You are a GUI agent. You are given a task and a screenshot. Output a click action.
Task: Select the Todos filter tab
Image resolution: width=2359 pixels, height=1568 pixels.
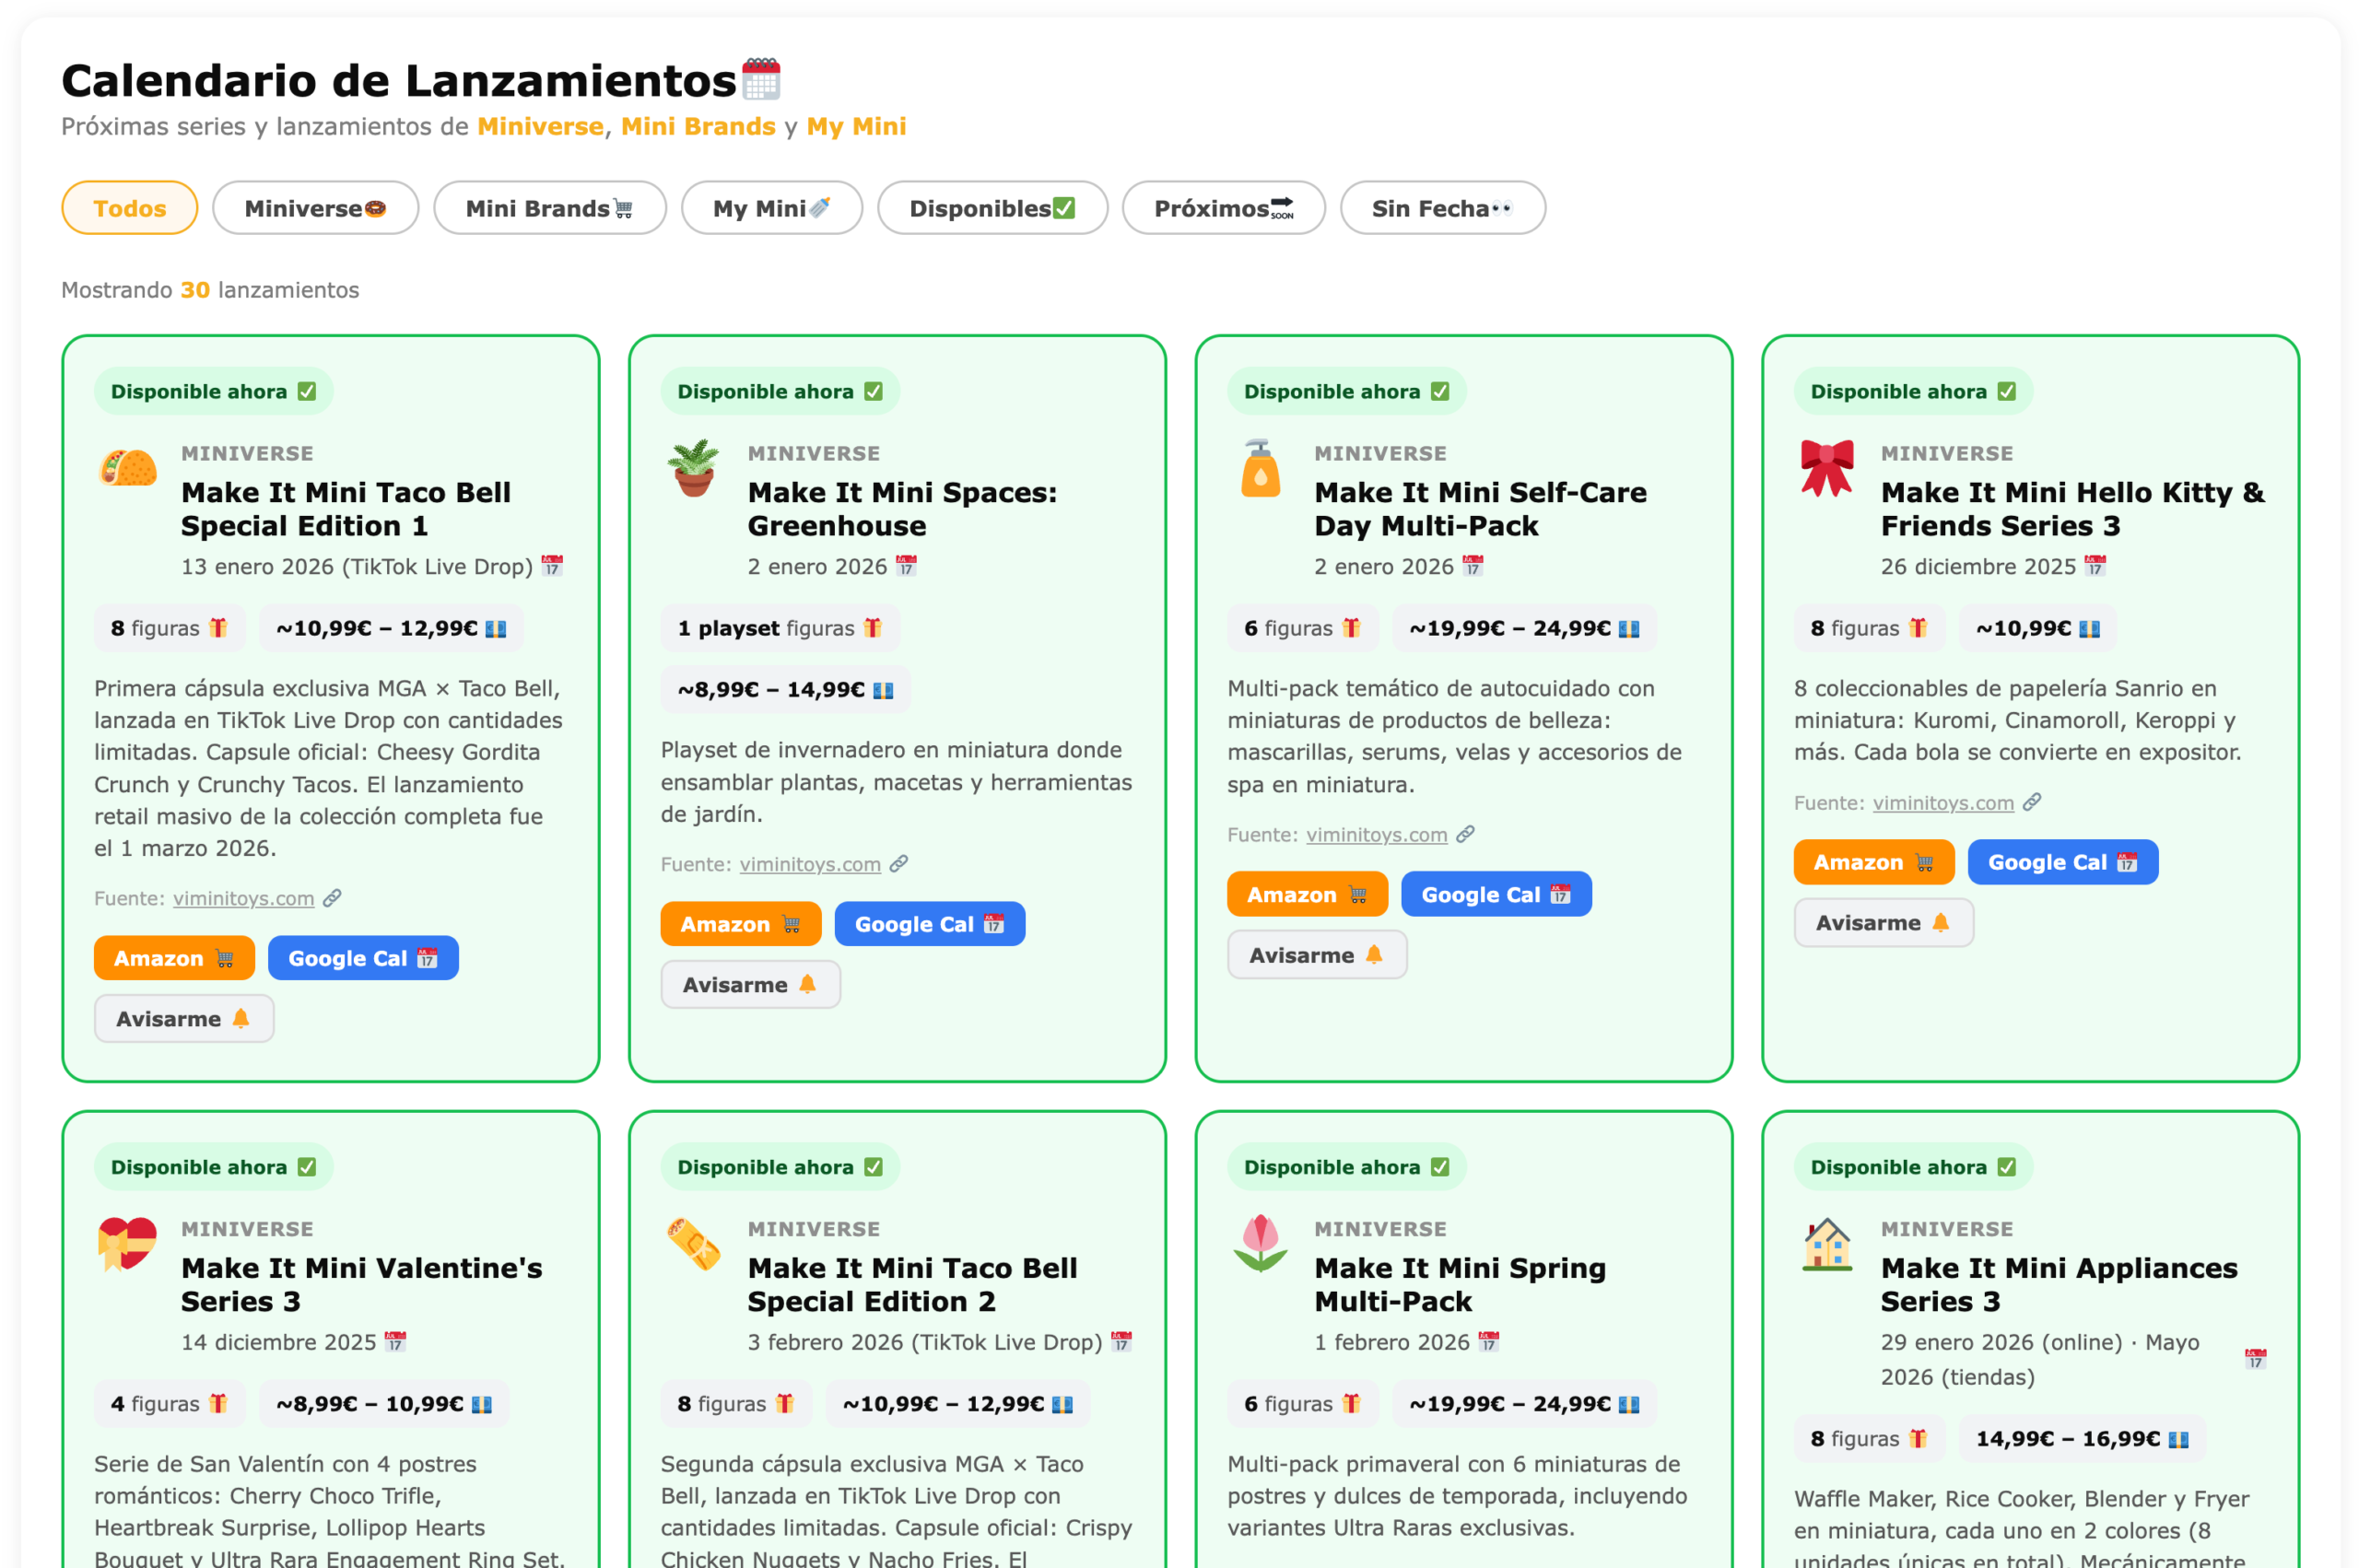129,208
